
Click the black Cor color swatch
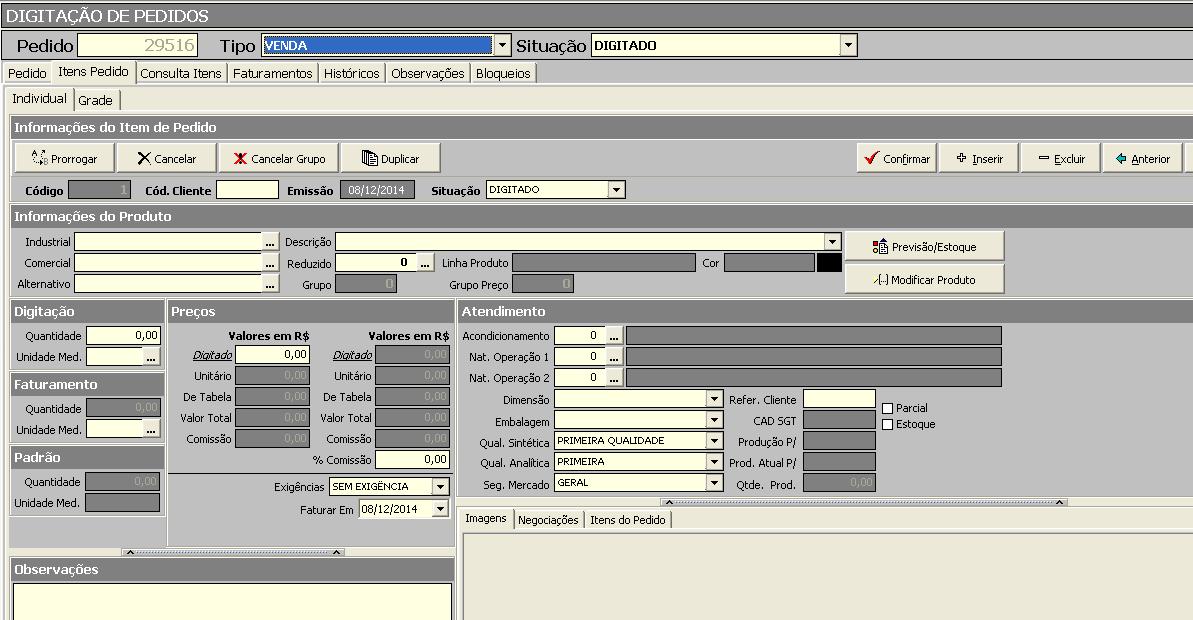pos(829,263)
